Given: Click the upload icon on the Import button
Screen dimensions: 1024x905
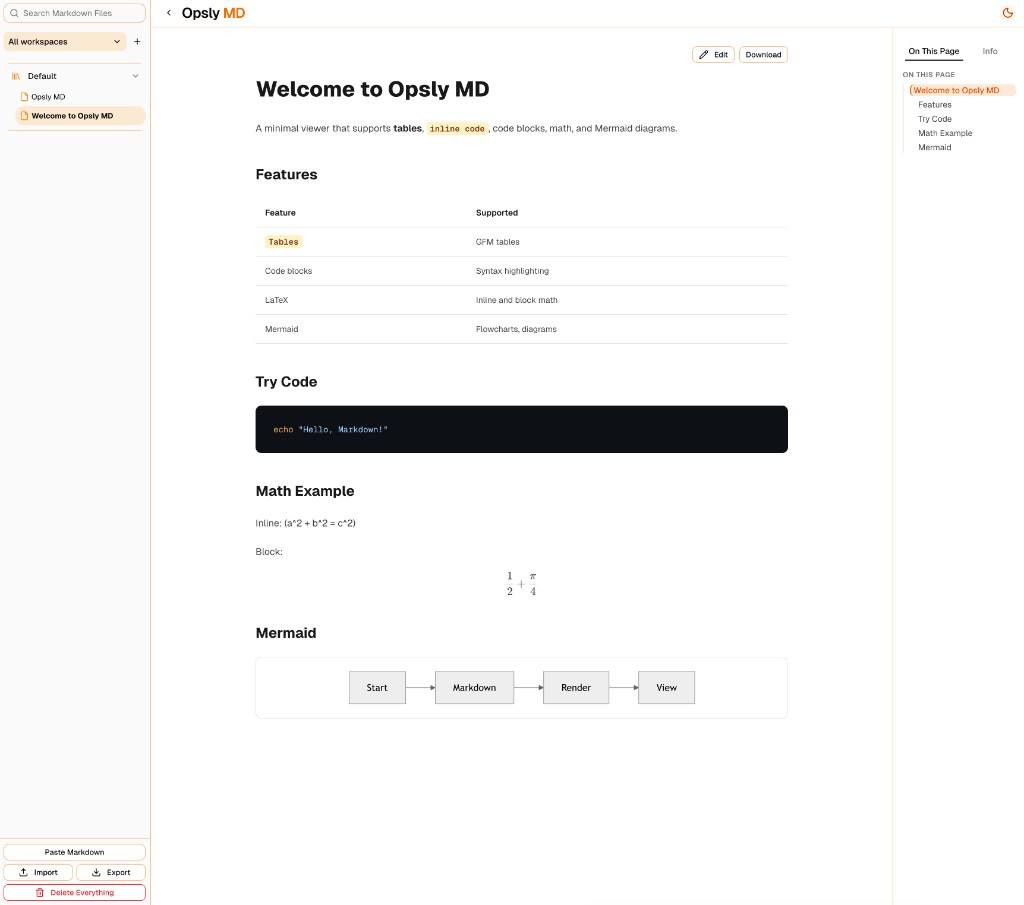Looking at the screenshot, I should click(23, 872).
